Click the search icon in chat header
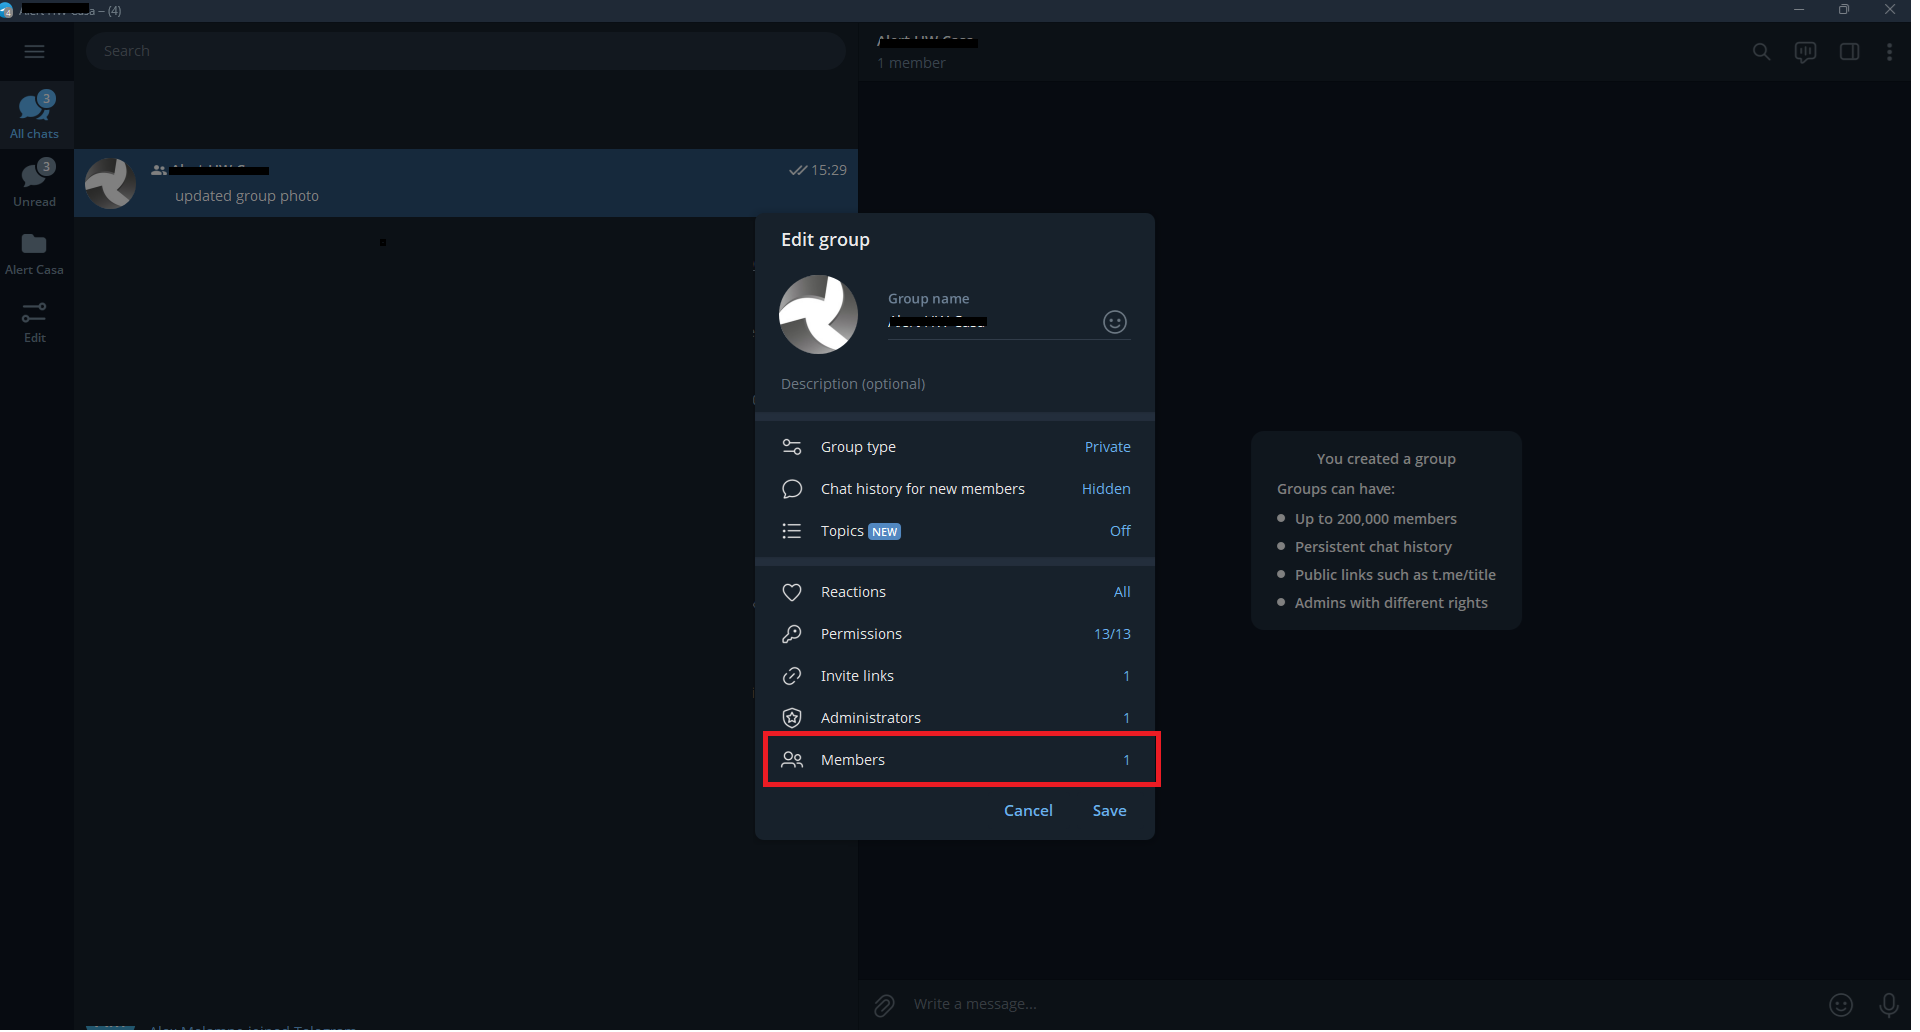Image resolution: width=1920 pixels, height=1032 pixels. coord(1761,52)
